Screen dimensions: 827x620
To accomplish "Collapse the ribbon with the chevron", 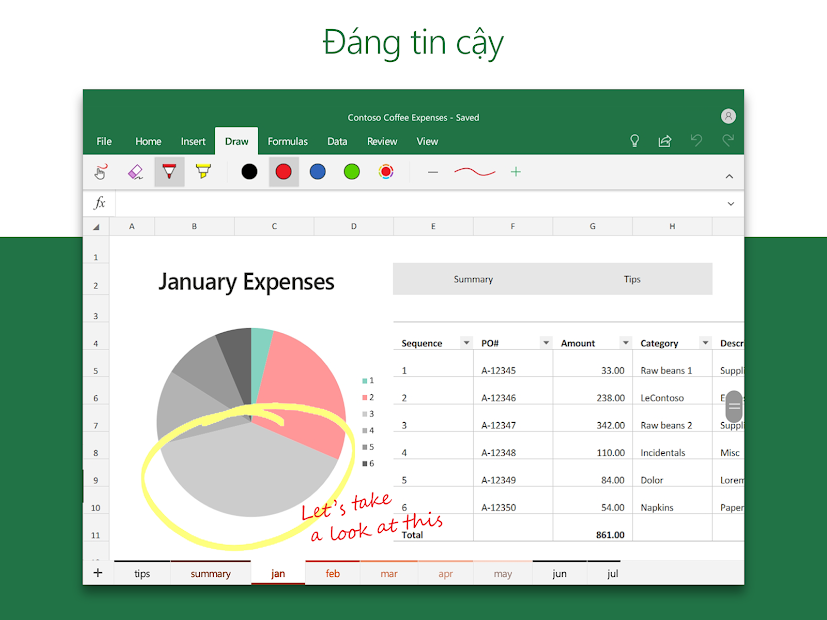I will [x=729, y=174].
